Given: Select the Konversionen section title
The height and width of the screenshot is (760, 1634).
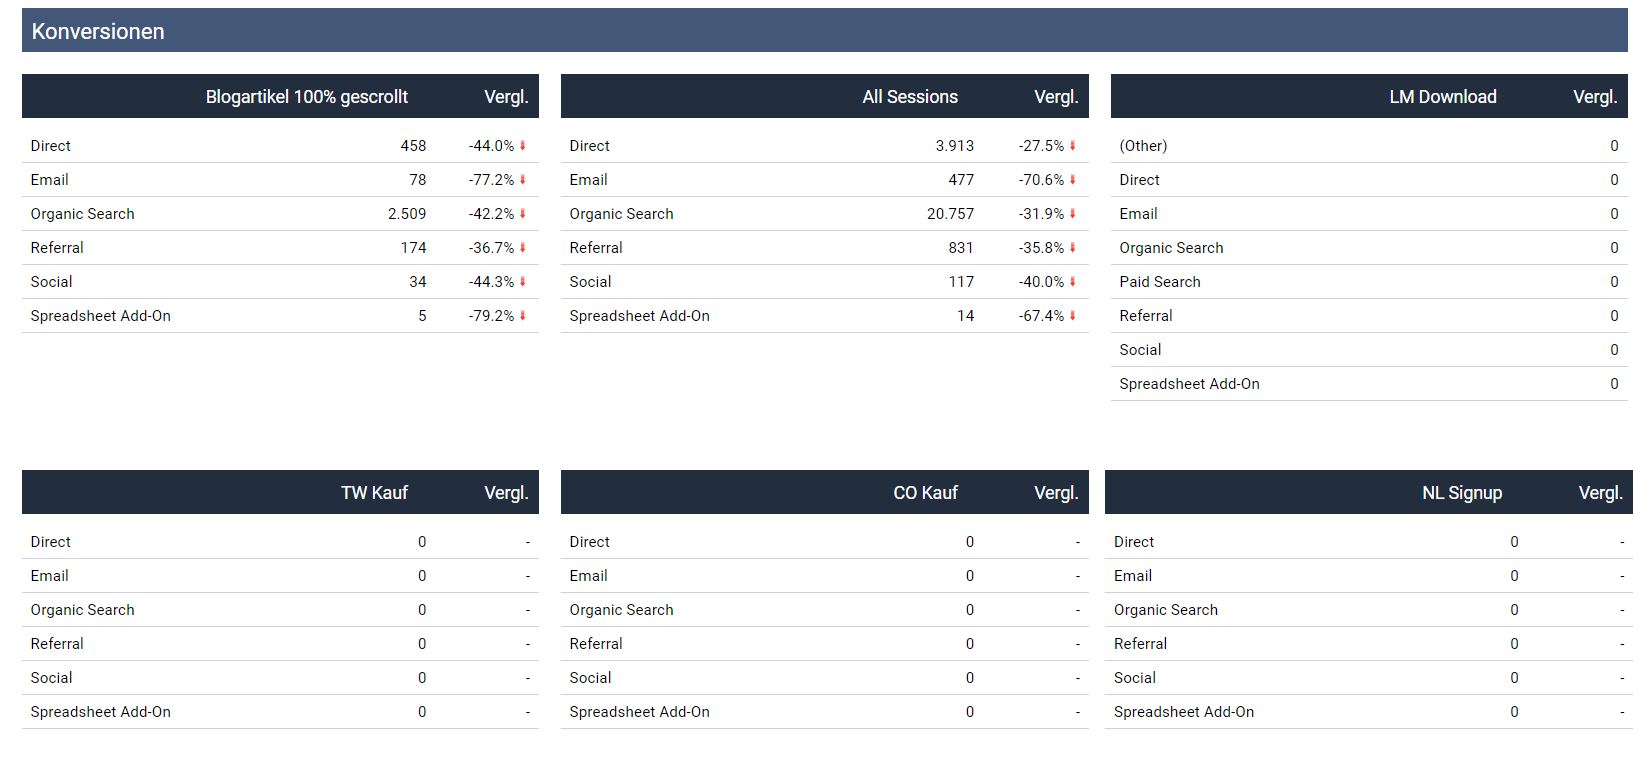Looking at the screenshot, I should click(98, 32).
